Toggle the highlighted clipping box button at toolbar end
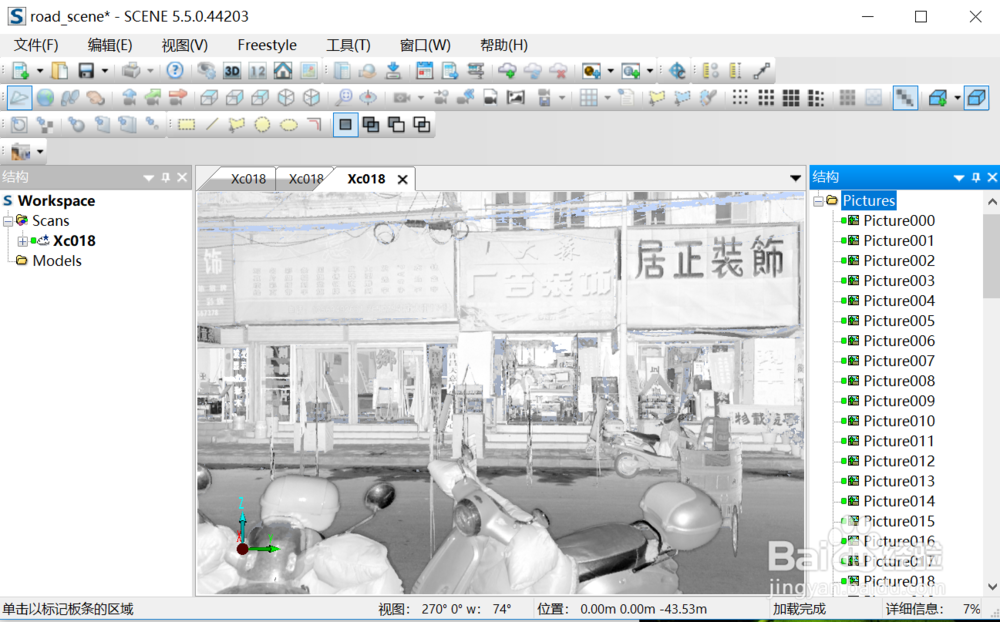 (x=976, y=98)
